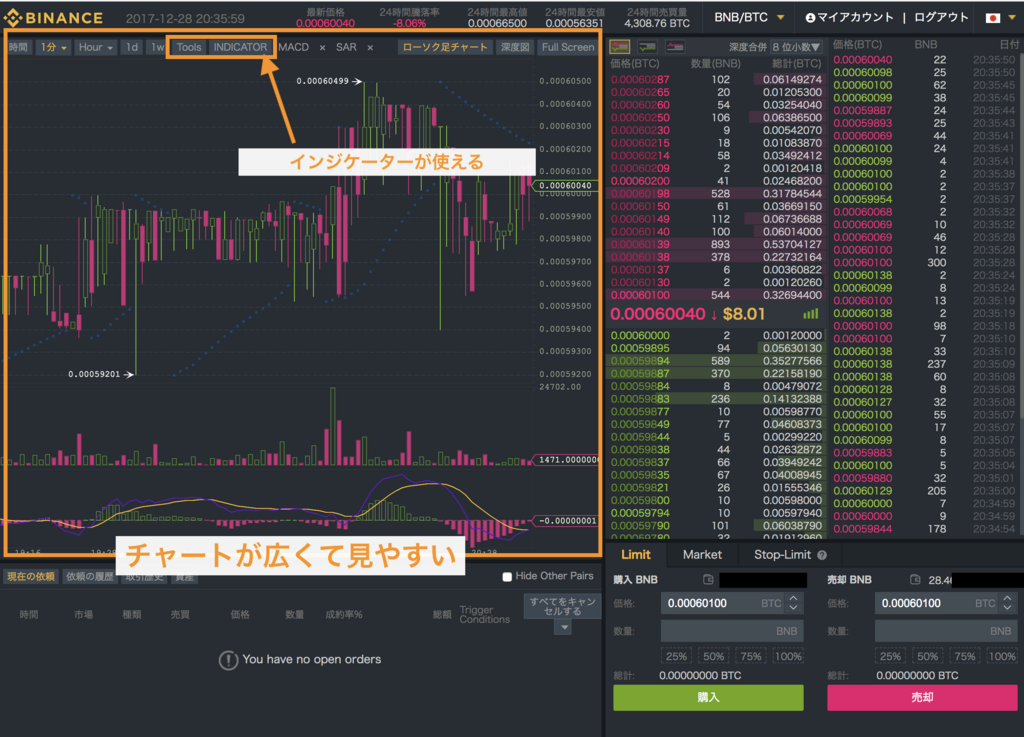The image size is (1024, 737).
Task: Set buy amount to 50%
Action: [713, 656]
